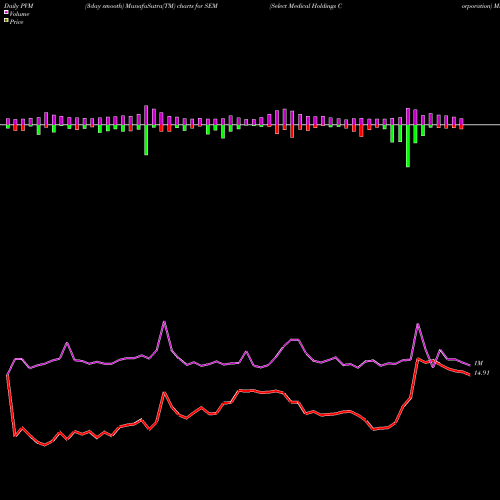Click the 14.91 price end label

tap(482, 373)
